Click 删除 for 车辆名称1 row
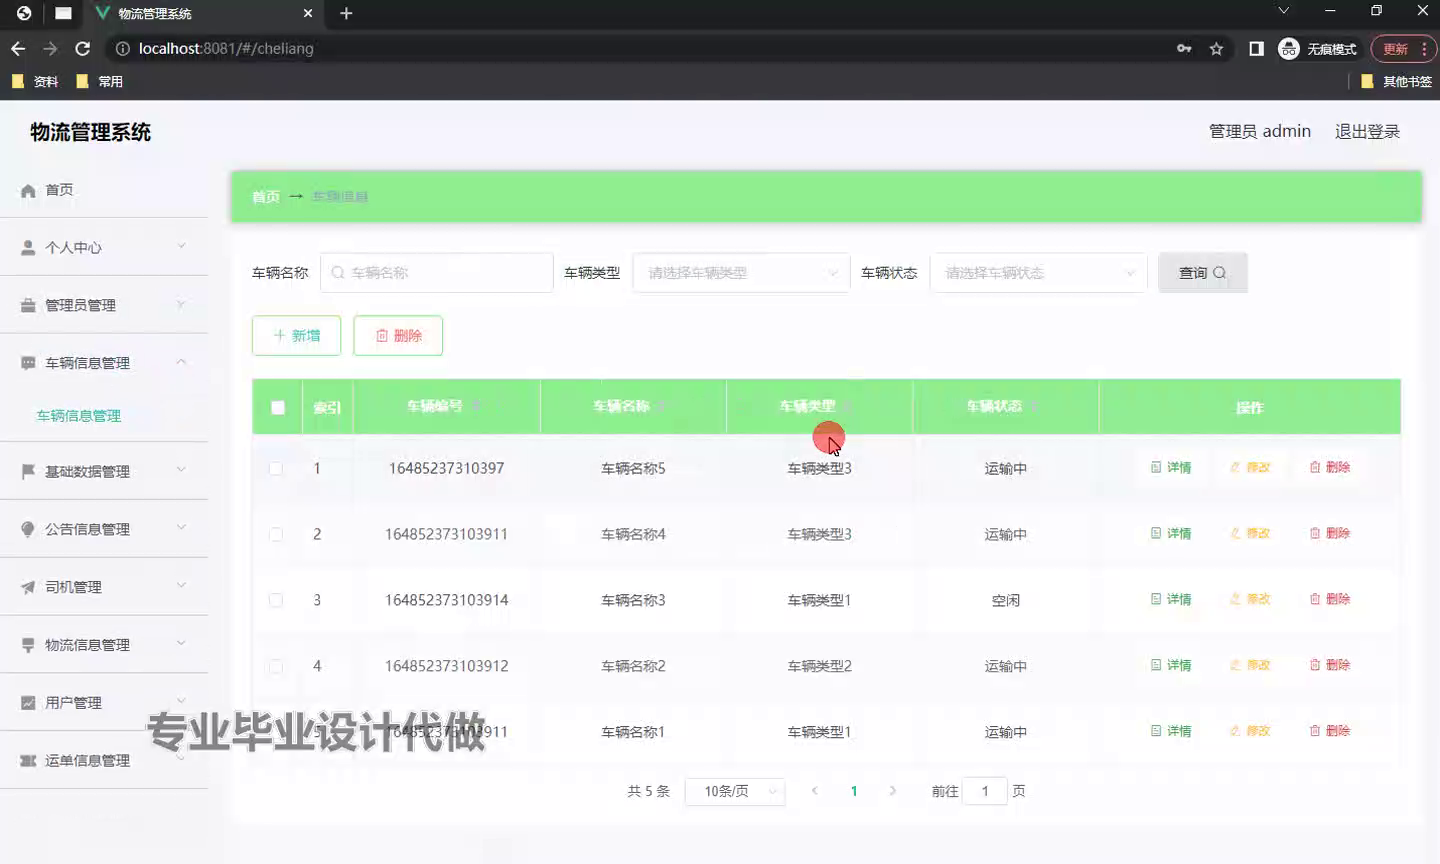This screenshot has height=864, width=1440. tap(1330, 731)
